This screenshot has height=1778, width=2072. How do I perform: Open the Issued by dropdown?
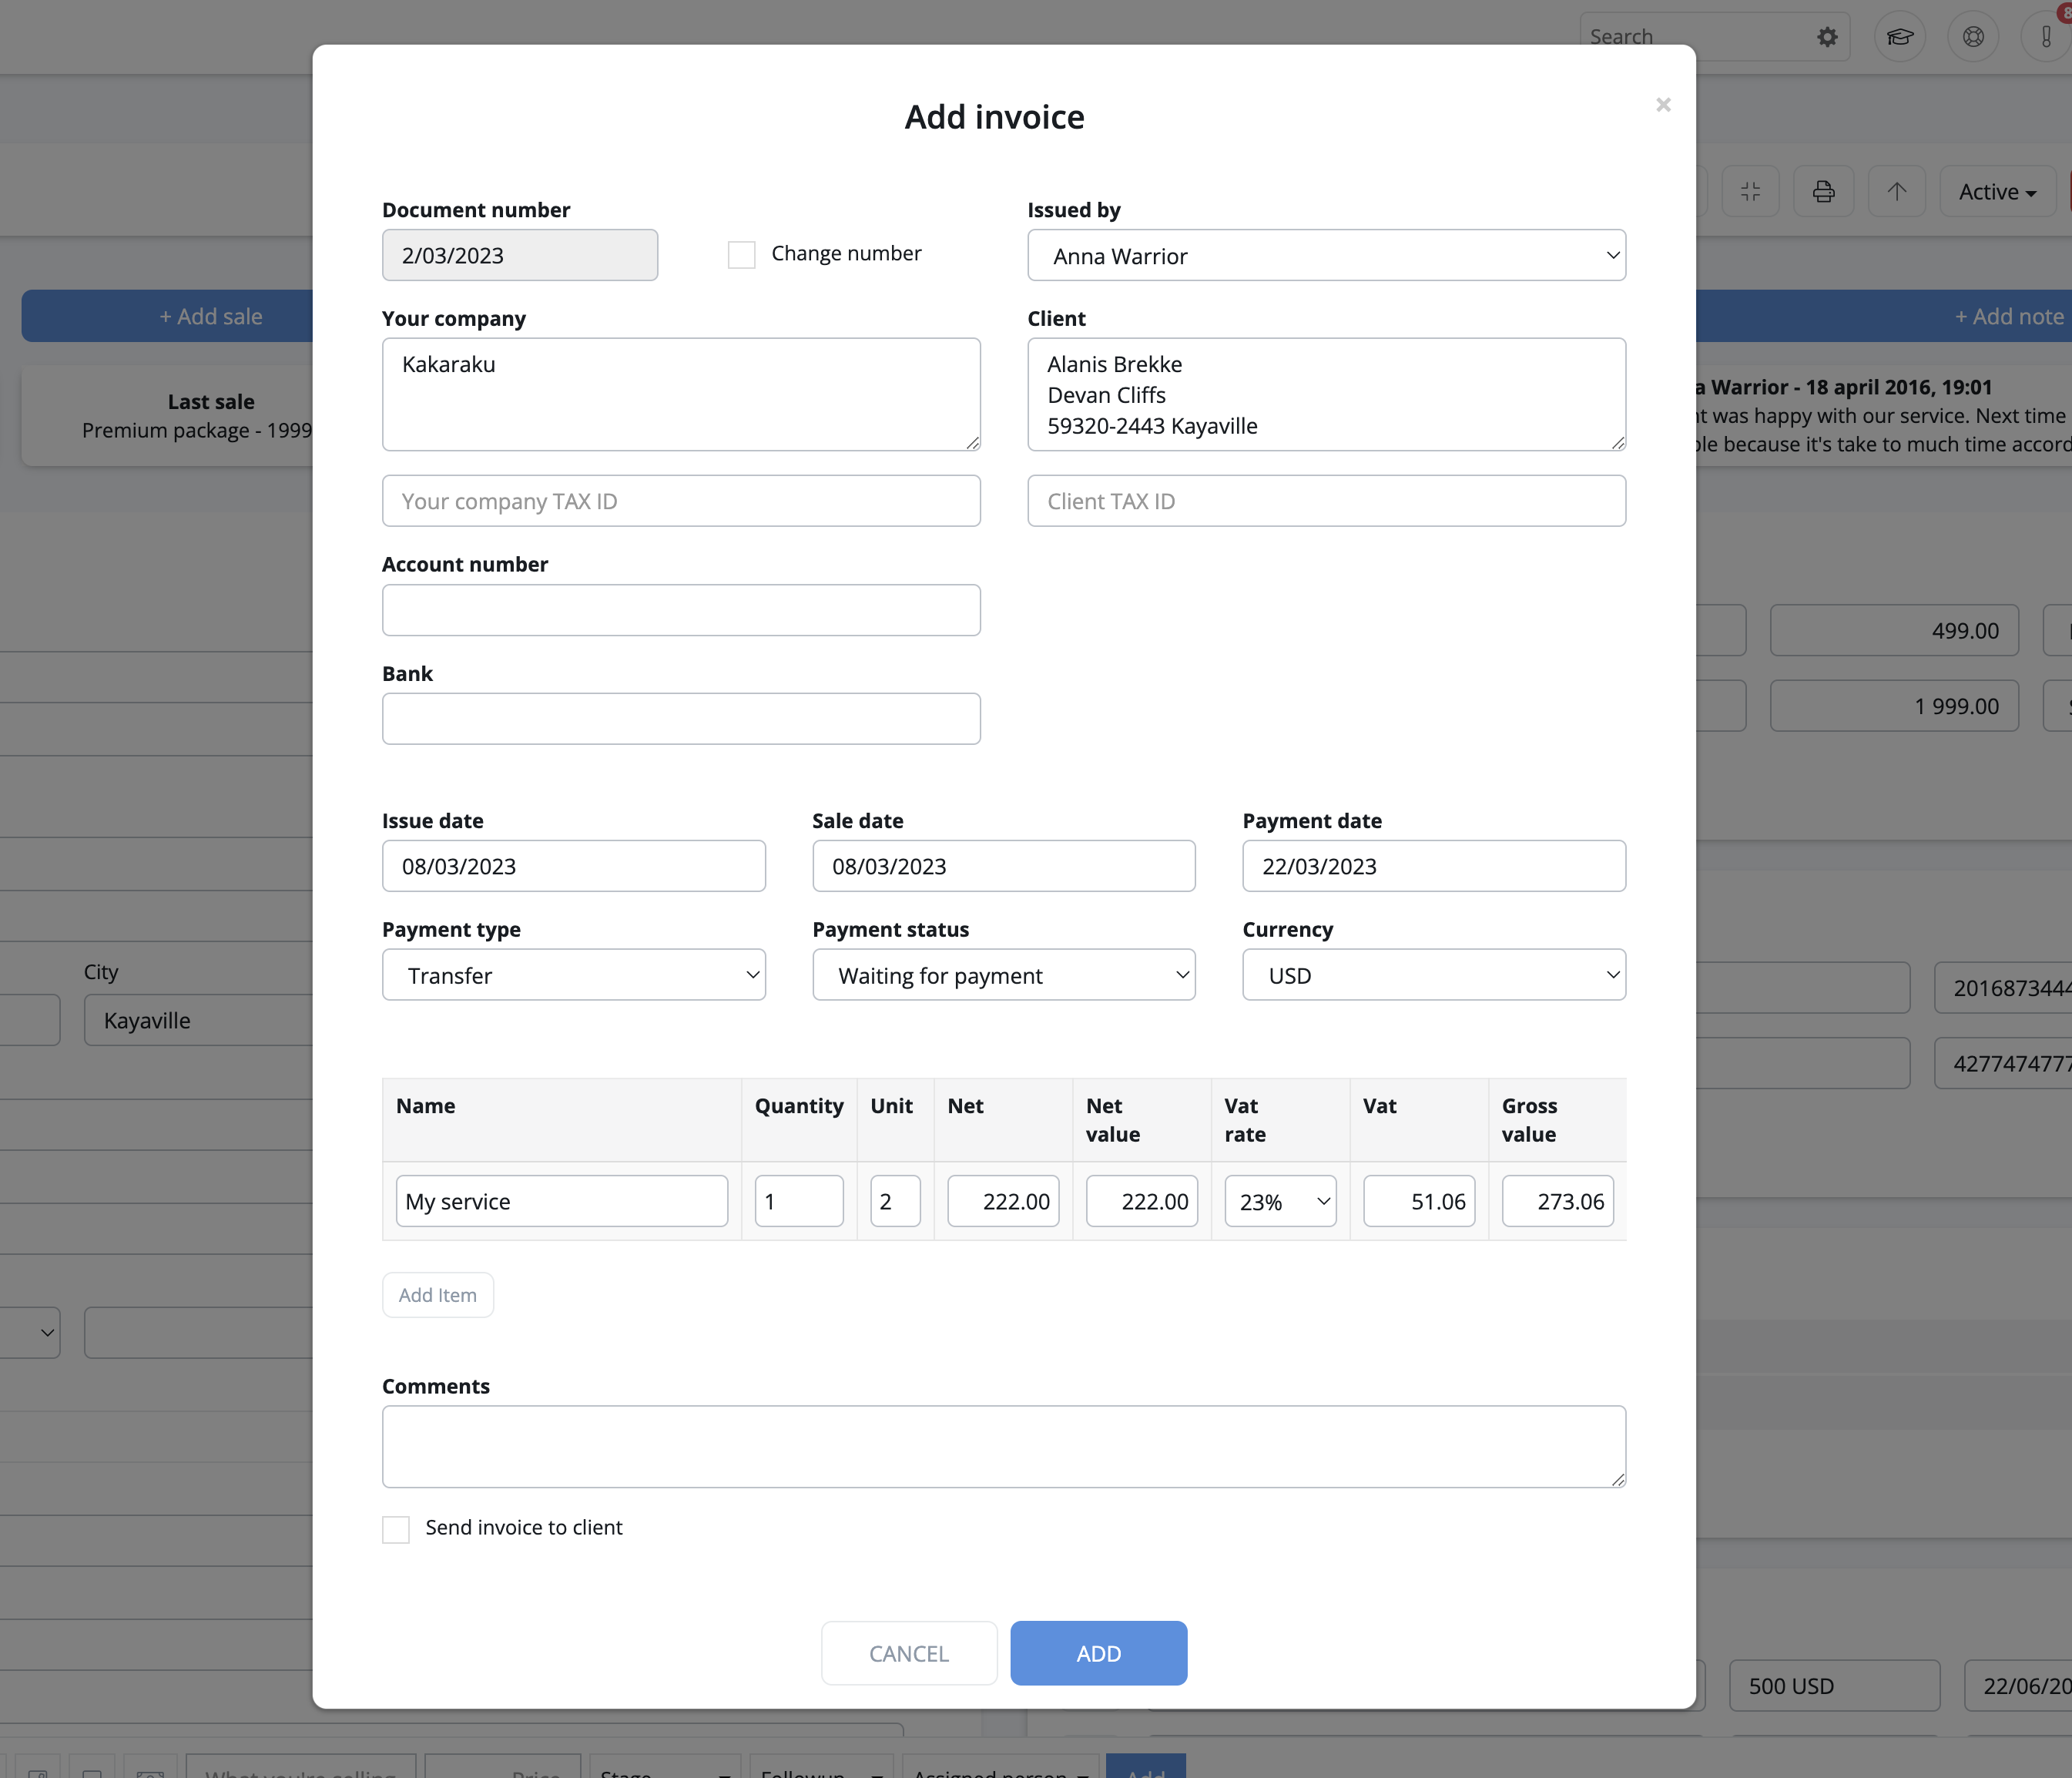[1326, 256]
